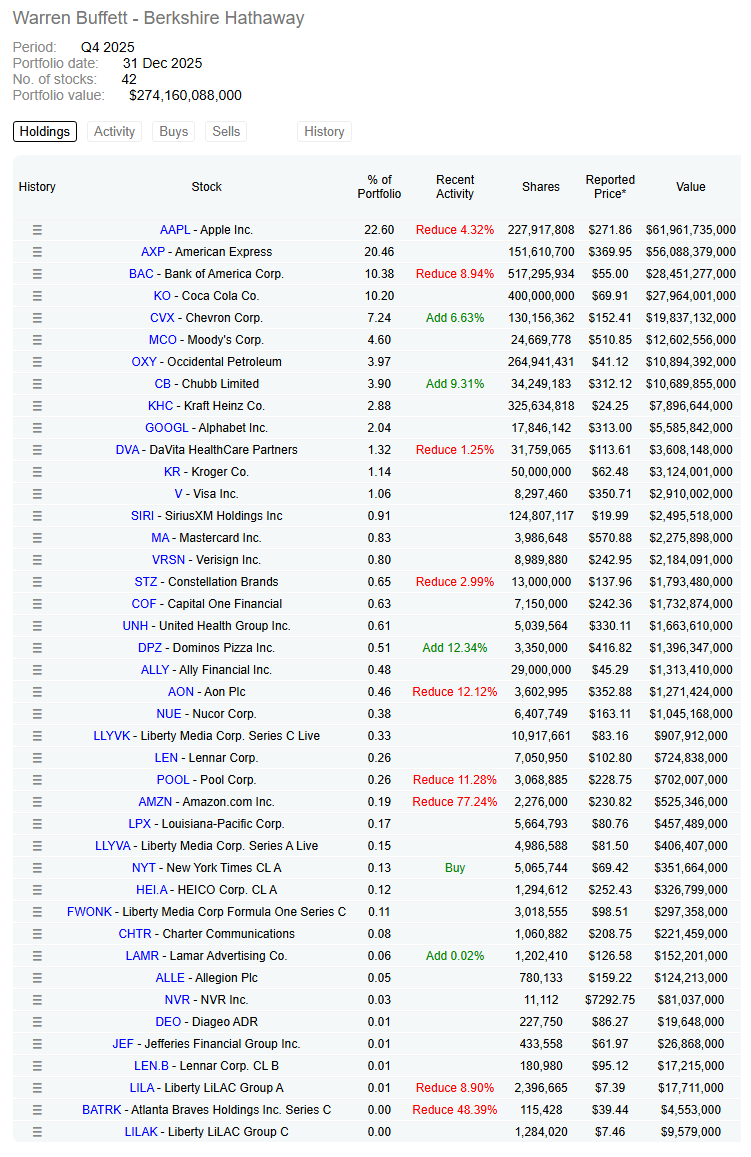Click history icon beside Dominos Pizza
The height and width of the screenshot is (1157, 751).
pyautogui.click(x=37, y=648)
